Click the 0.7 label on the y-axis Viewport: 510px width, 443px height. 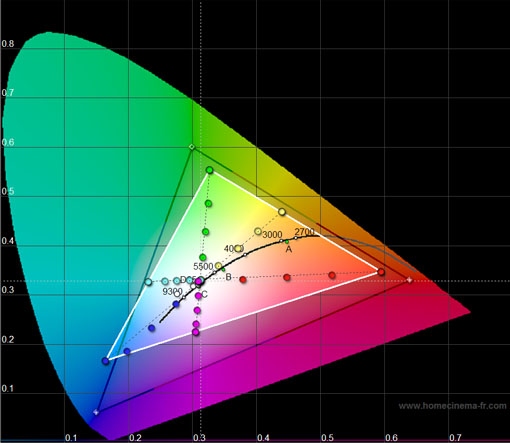click(8, 93)
